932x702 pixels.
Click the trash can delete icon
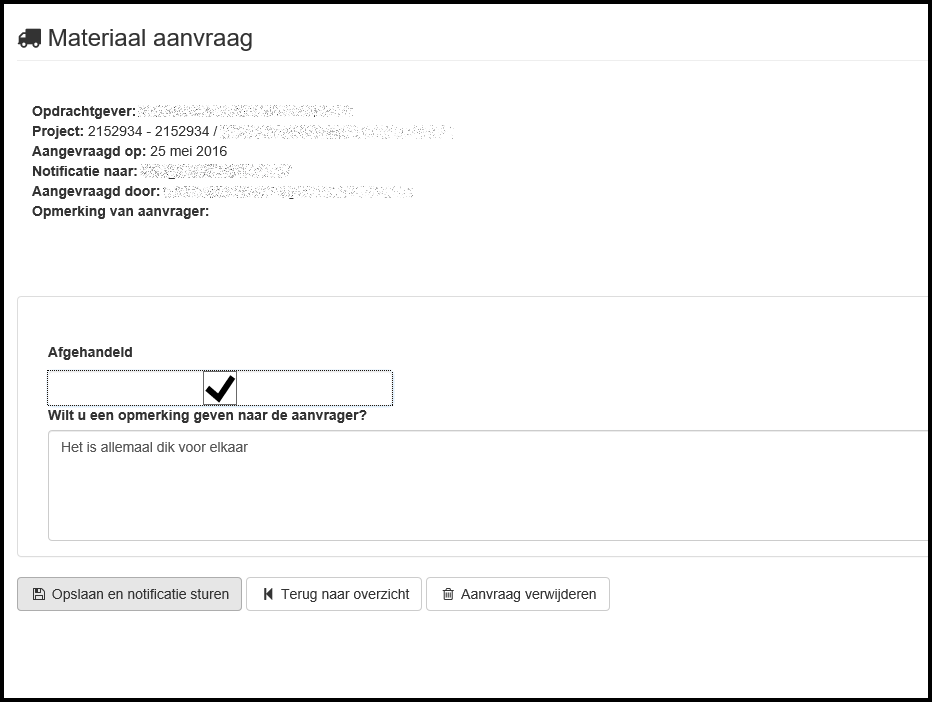448,594
